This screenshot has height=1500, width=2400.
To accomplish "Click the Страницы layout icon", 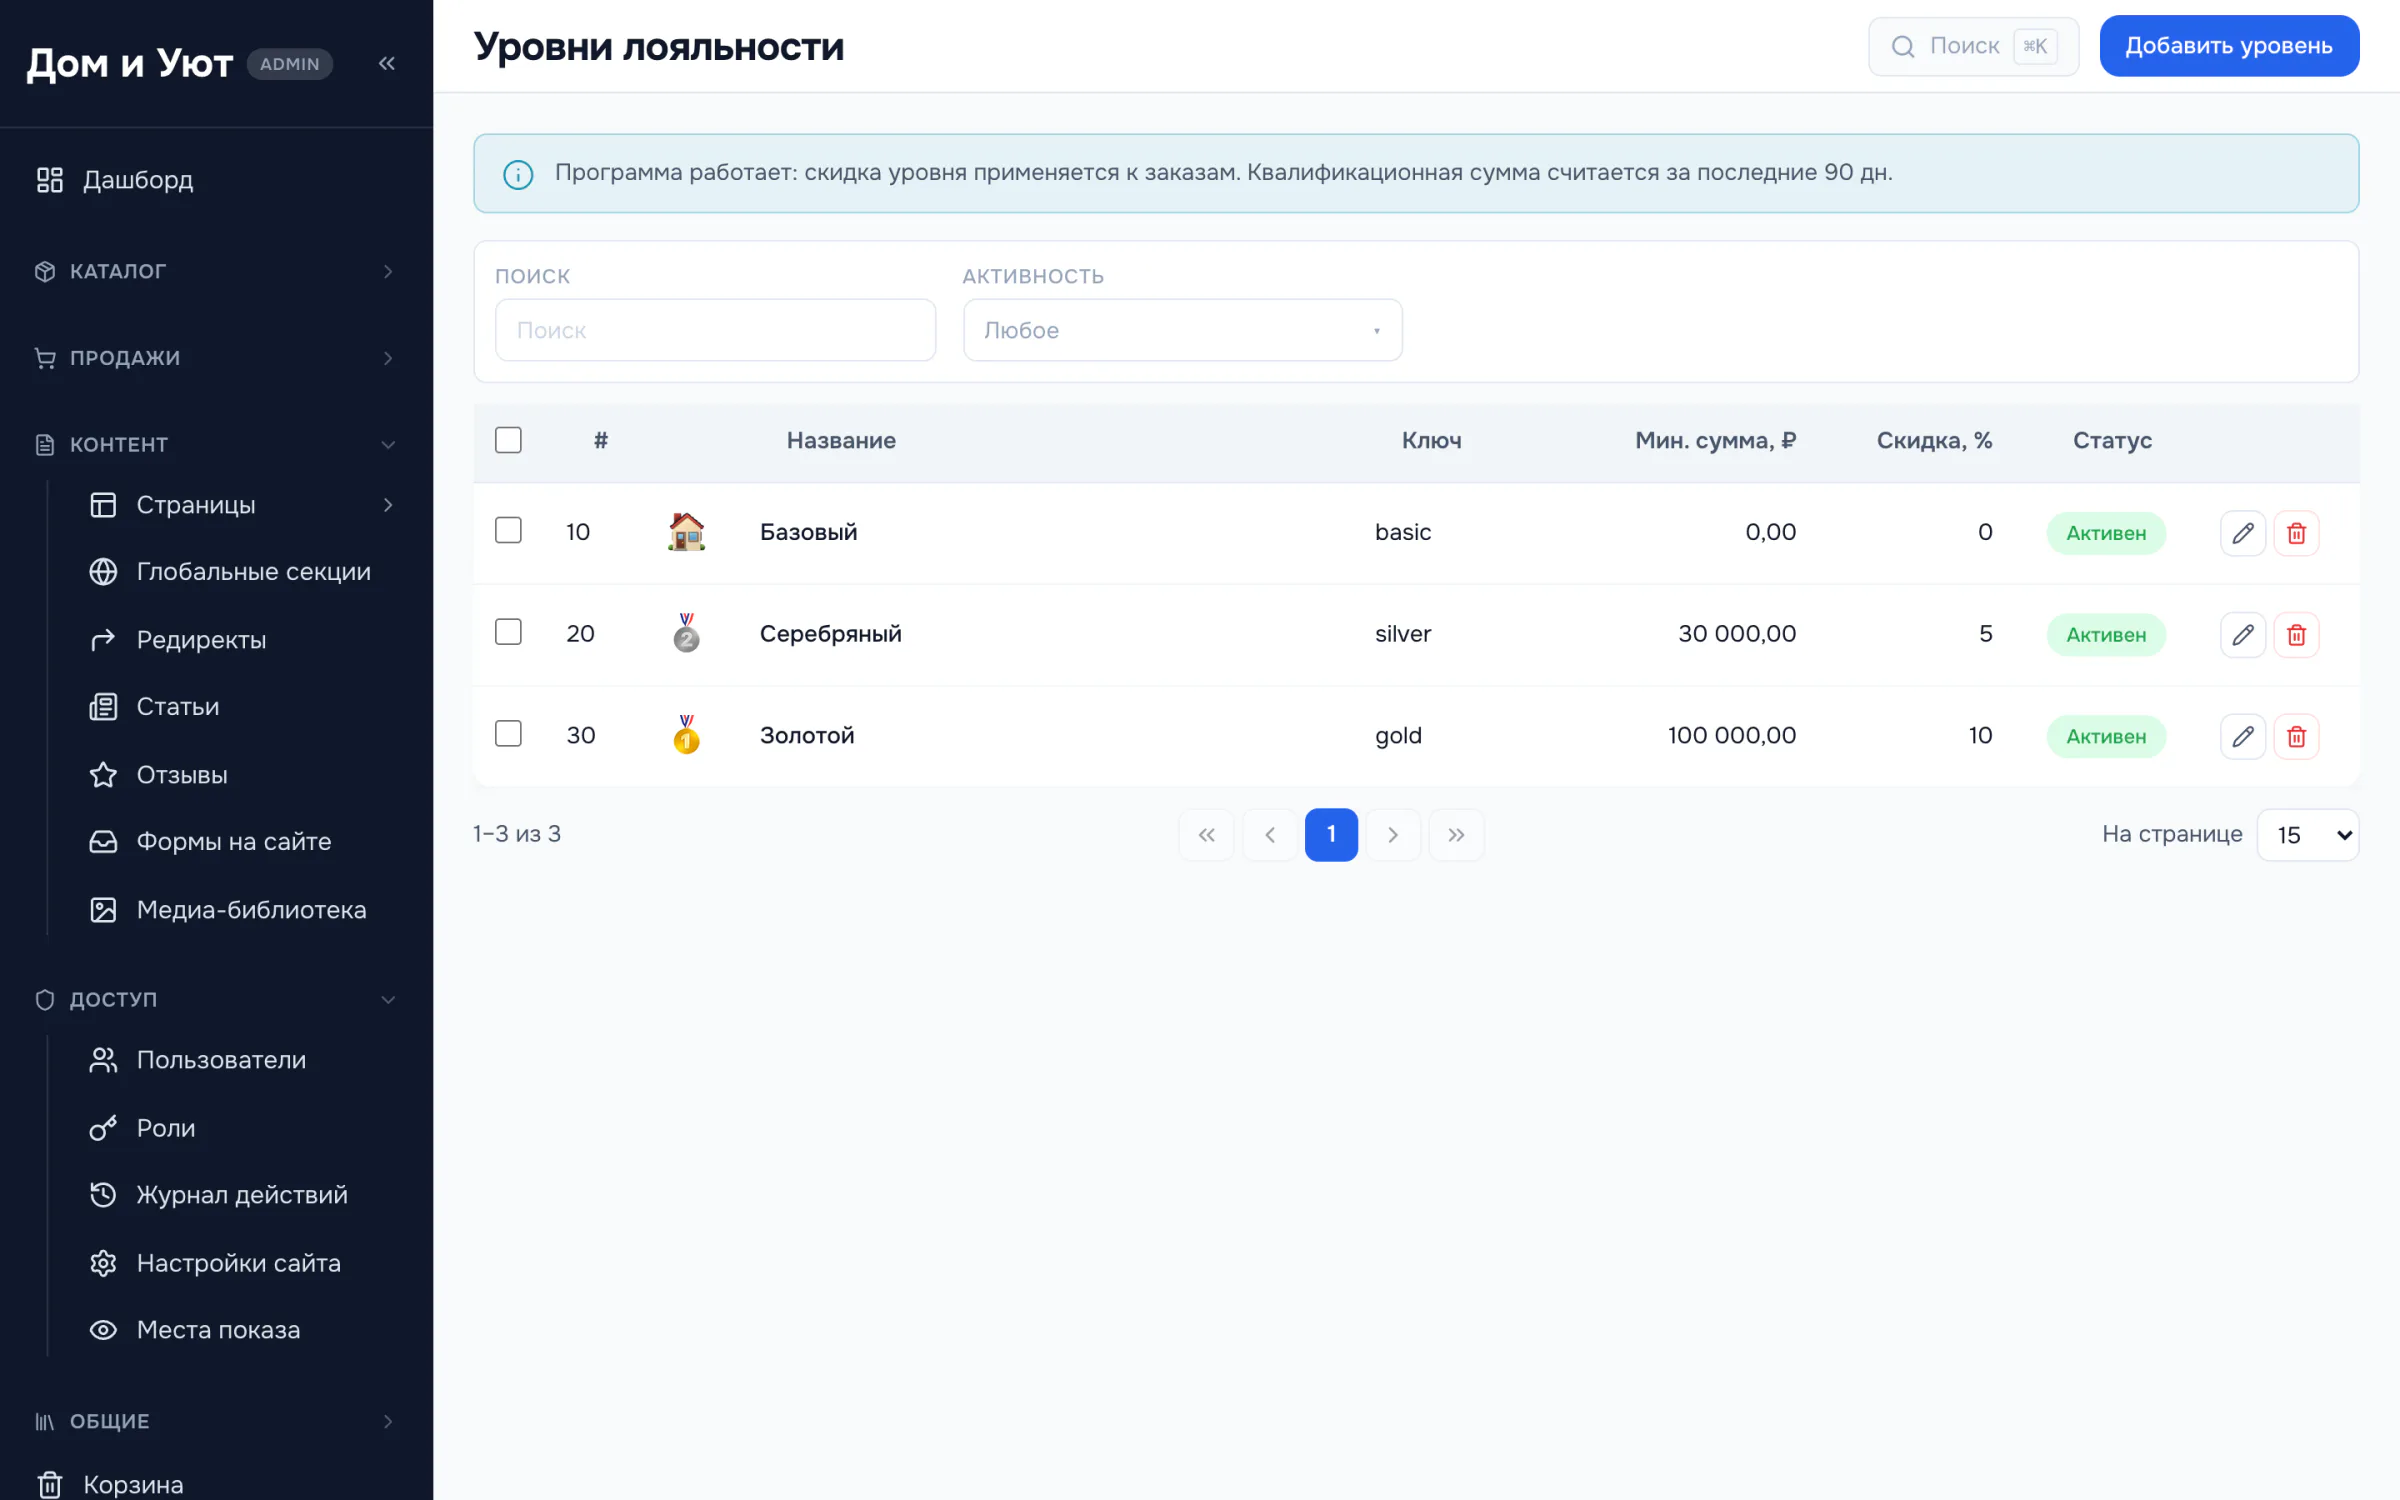I will [x=103, y=505].
